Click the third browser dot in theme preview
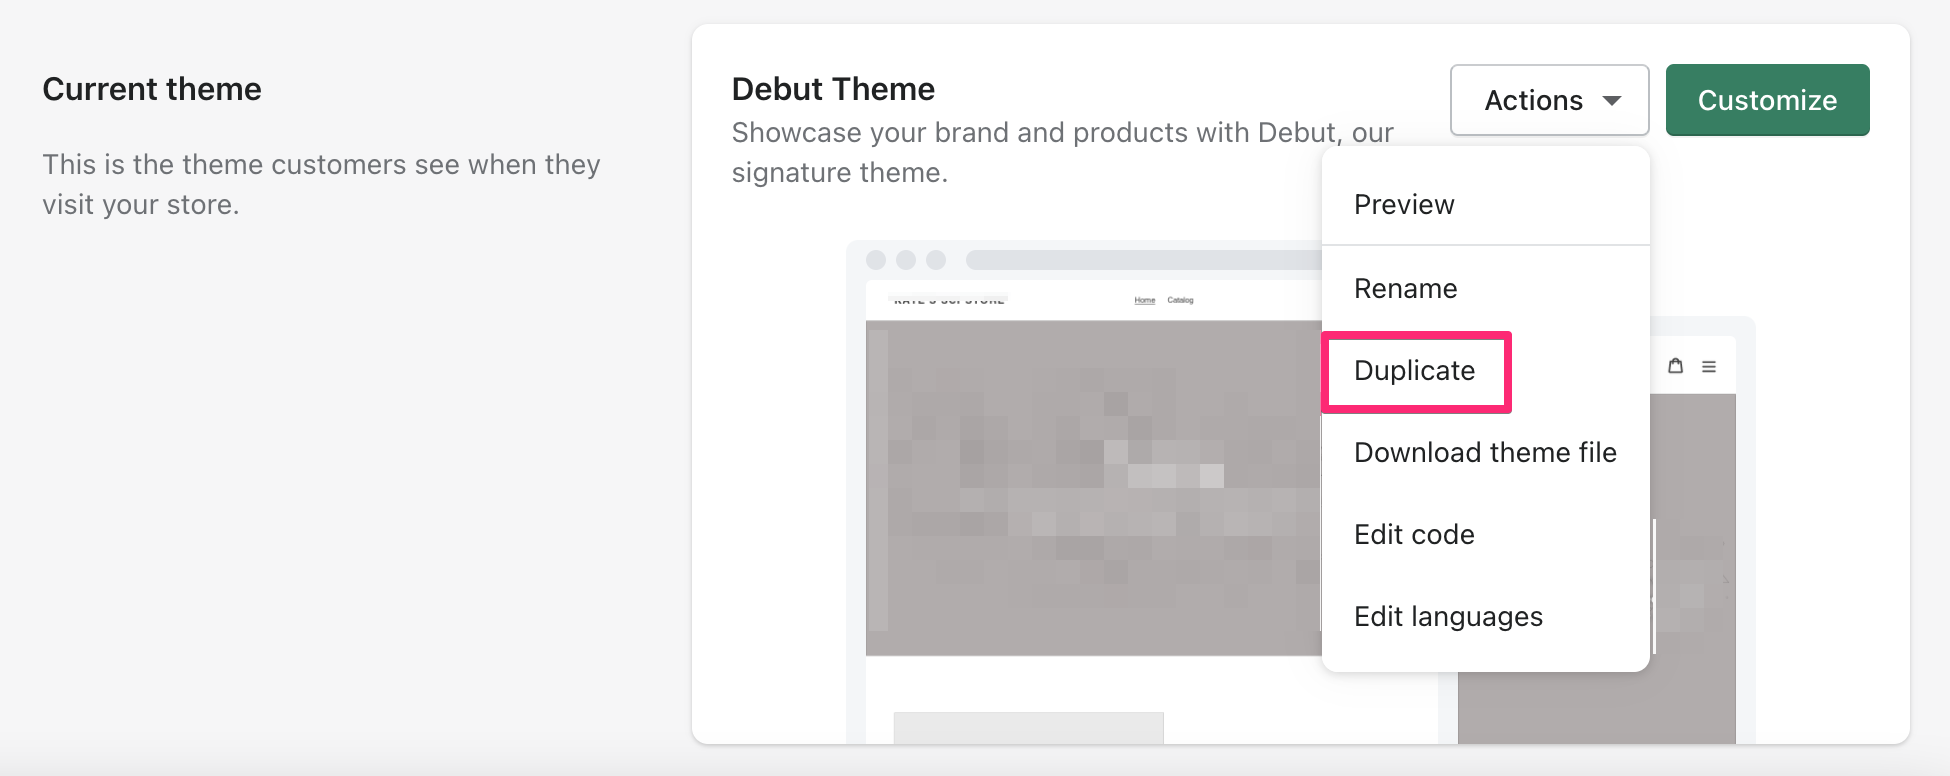Image resolution: width=1950 pixels, height=776 pixels. click(x=937, y=260)
